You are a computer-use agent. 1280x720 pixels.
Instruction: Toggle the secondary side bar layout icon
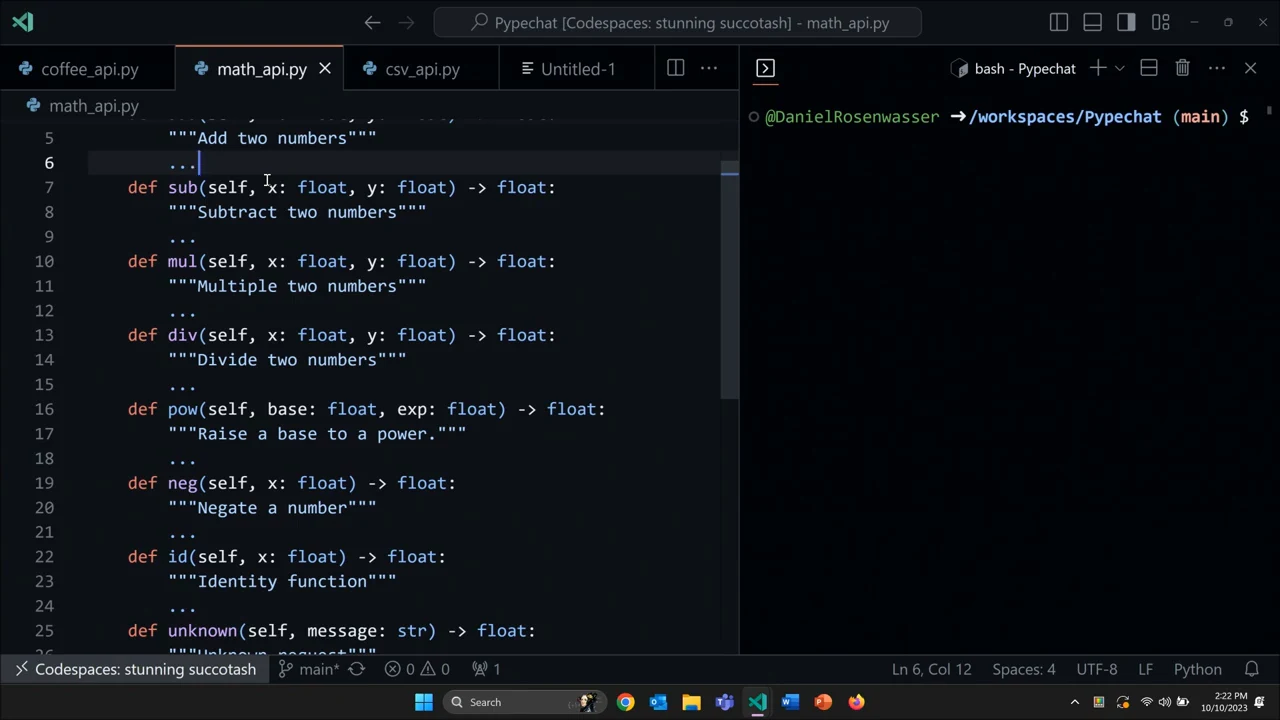tap(1127, 22)
